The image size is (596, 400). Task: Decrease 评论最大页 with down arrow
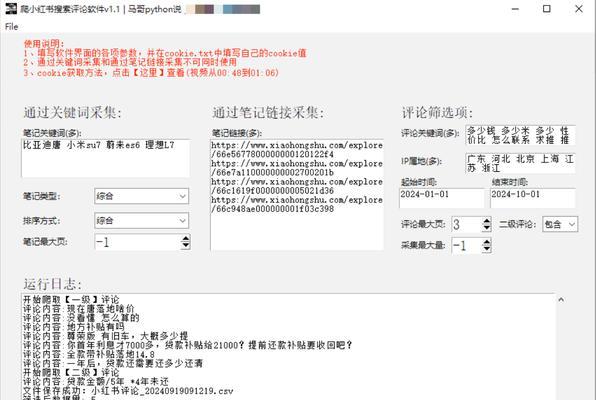click(x=487, y=228)
